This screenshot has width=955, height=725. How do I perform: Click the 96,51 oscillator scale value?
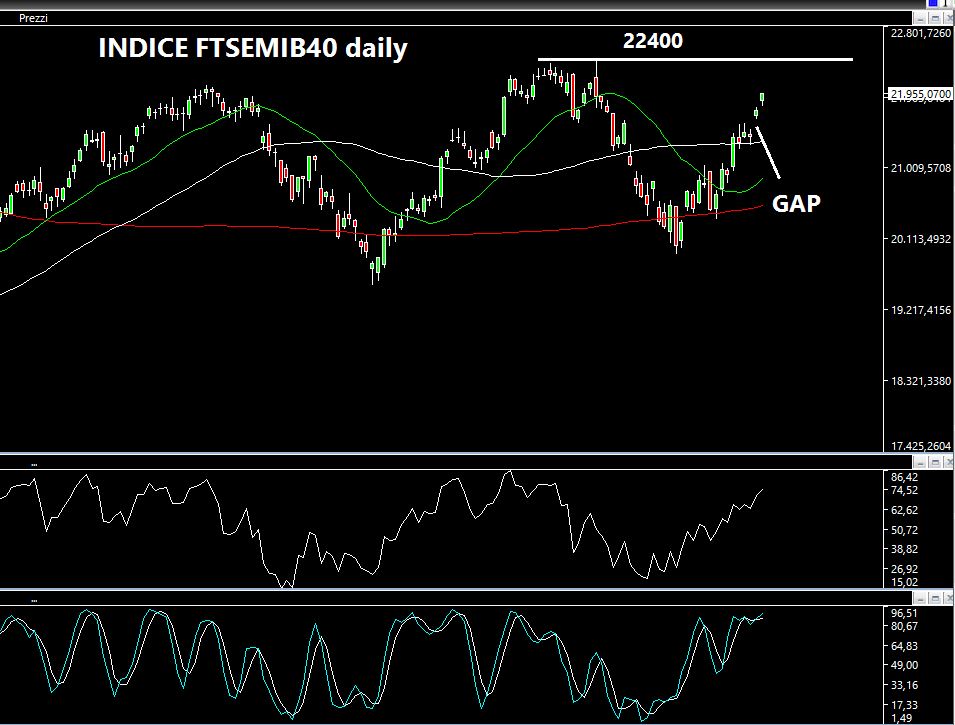[904, 613]
